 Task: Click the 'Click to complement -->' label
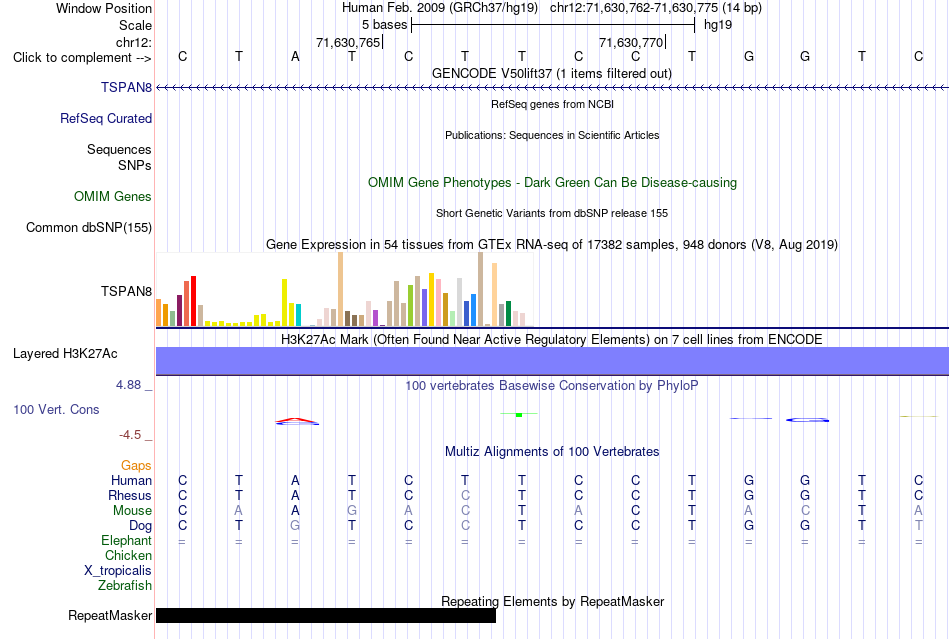pyautogui.click(x=82, y=58)
